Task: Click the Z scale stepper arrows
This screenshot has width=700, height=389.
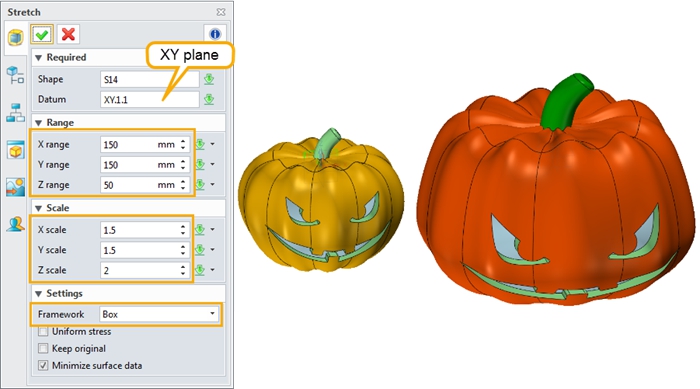Action: coord(183,270)
